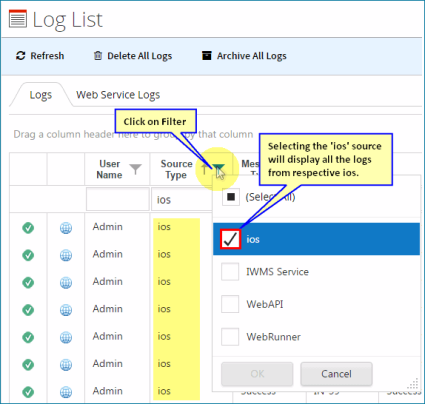Uncheck the ios filter checkbox
Image resolution: width=425 pixels, height=404 pixels.
tap(230, 239)
